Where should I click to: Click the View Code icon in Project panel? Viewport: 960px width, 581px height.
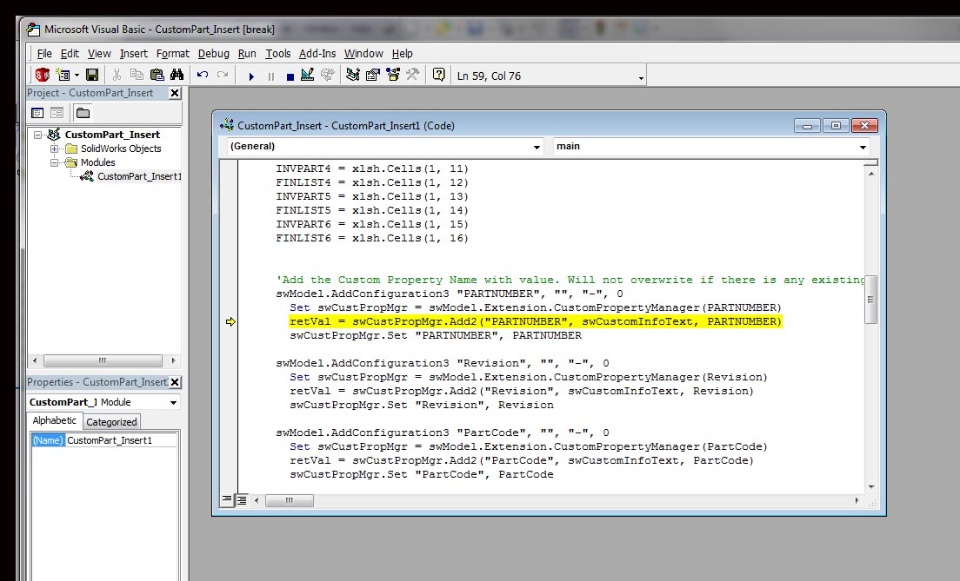coord(37,113)
